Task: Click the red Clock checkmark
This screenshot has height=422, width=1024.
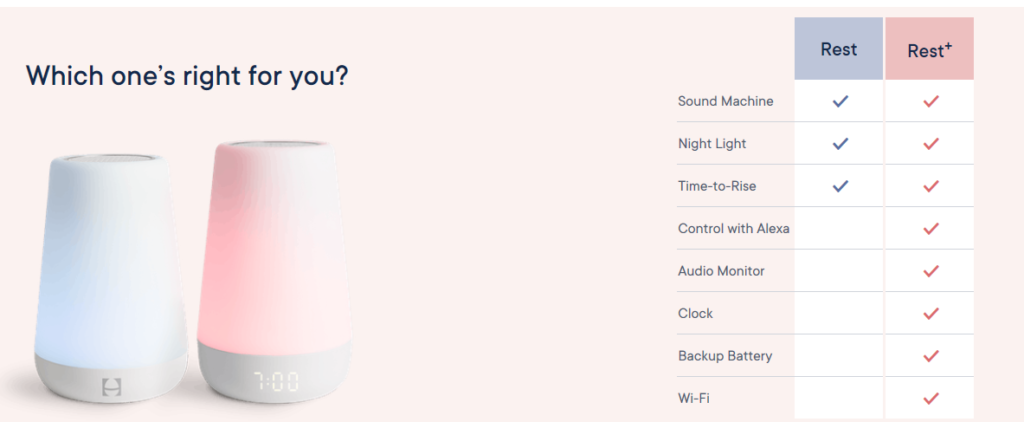Action: [x=931, y=314]
